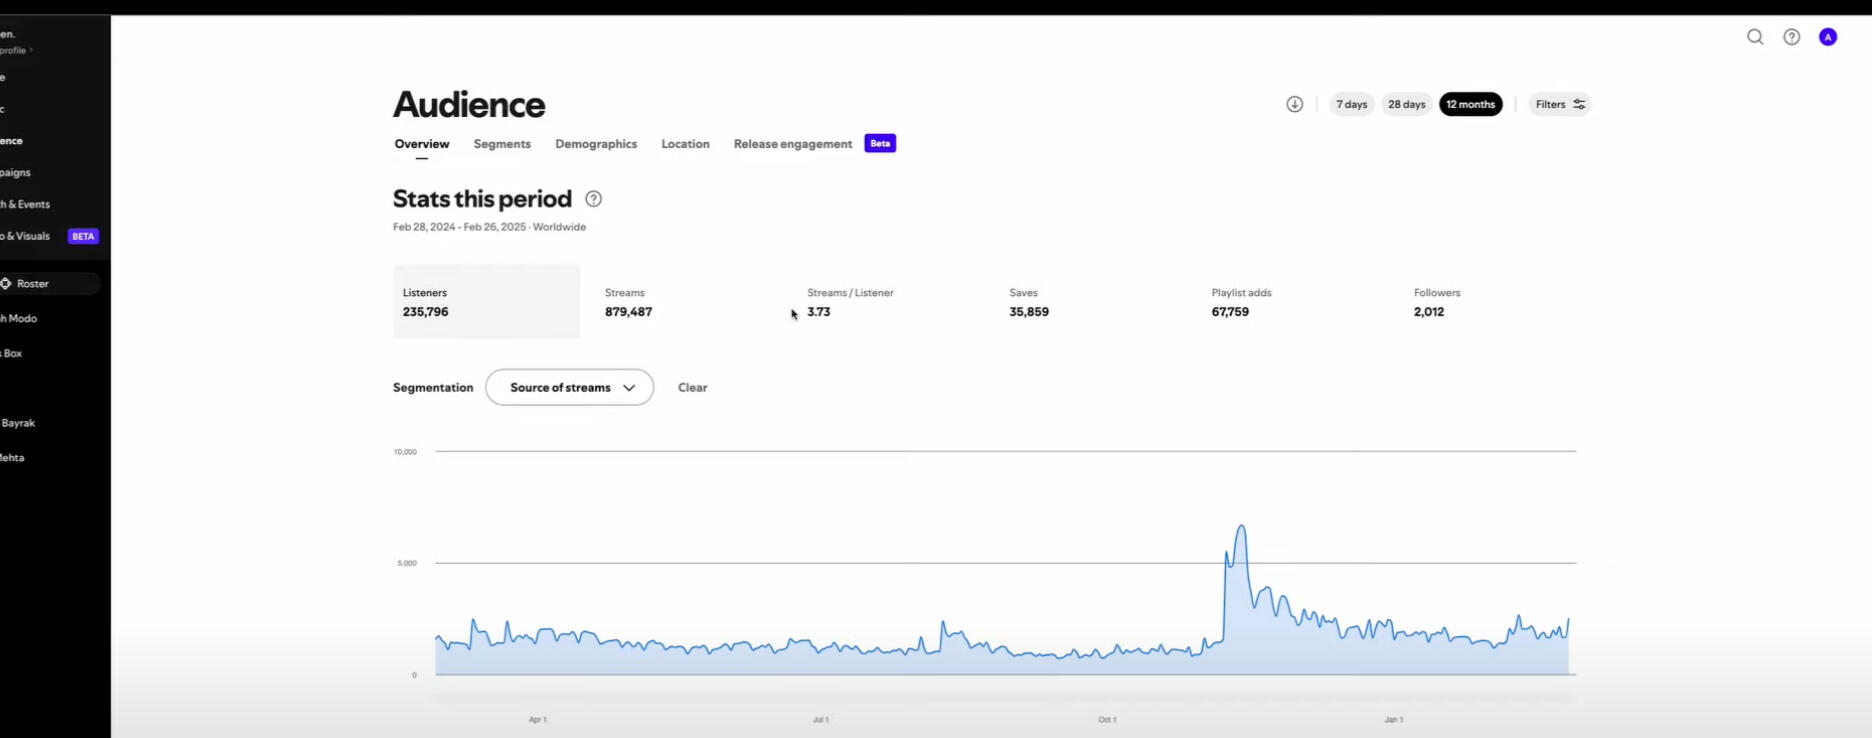Open the Filters panel
This screenshot has height=738, width=1872.
[1559, 104]
